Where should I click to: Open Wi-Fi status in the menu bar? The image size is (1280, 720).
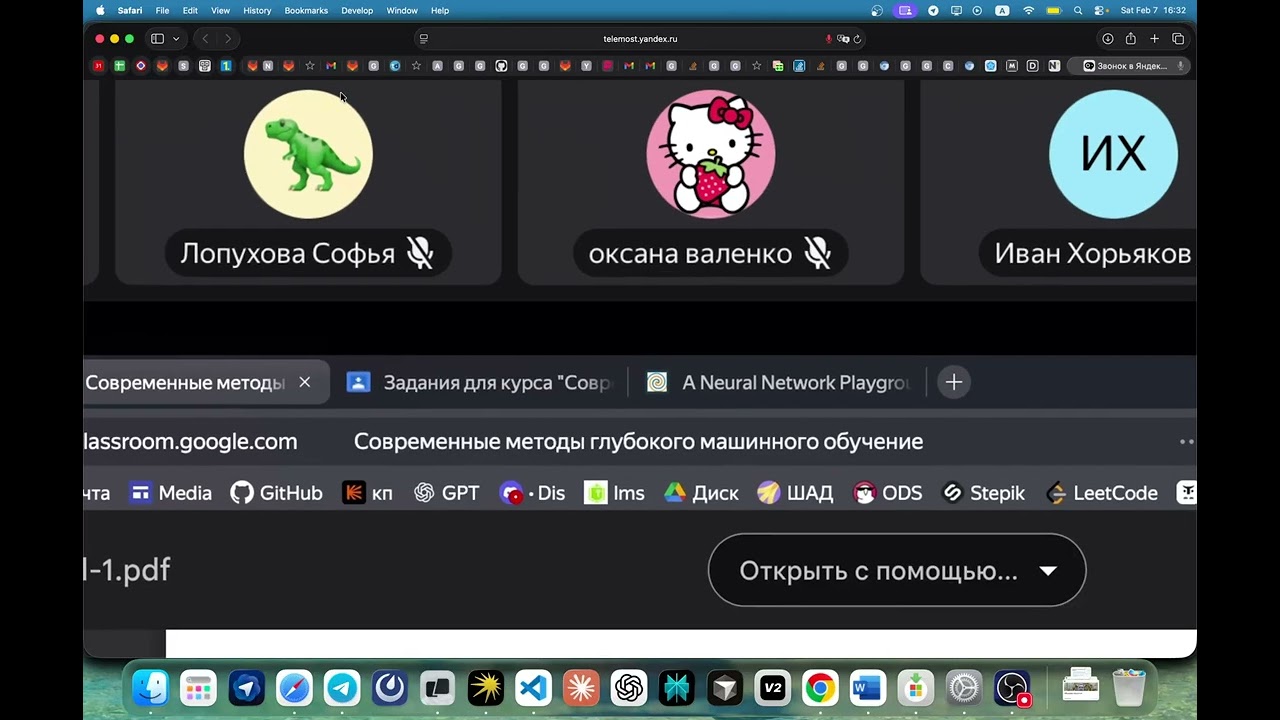coord(1028,10)
